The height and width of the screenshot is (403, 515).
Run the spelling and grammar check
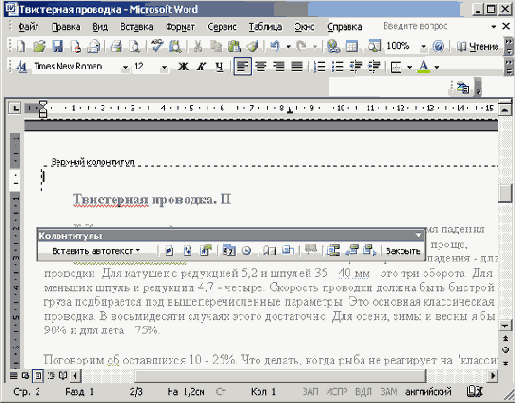pyautogui.click(x=157, y=46)
